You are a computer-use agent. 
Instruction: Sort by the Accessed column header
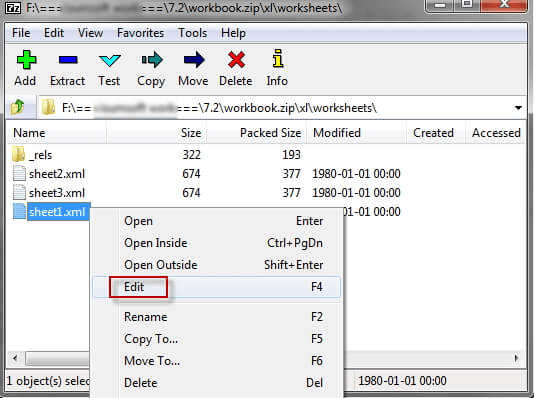pos(496,133)
